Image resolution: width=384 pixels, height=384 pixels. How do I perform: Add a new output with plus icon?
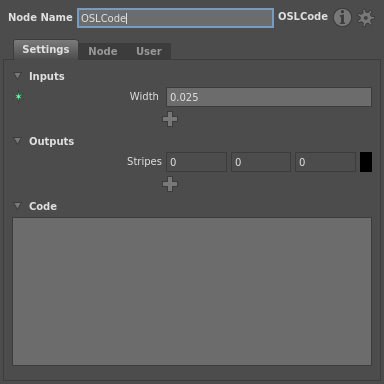click(x=170, y=184)
